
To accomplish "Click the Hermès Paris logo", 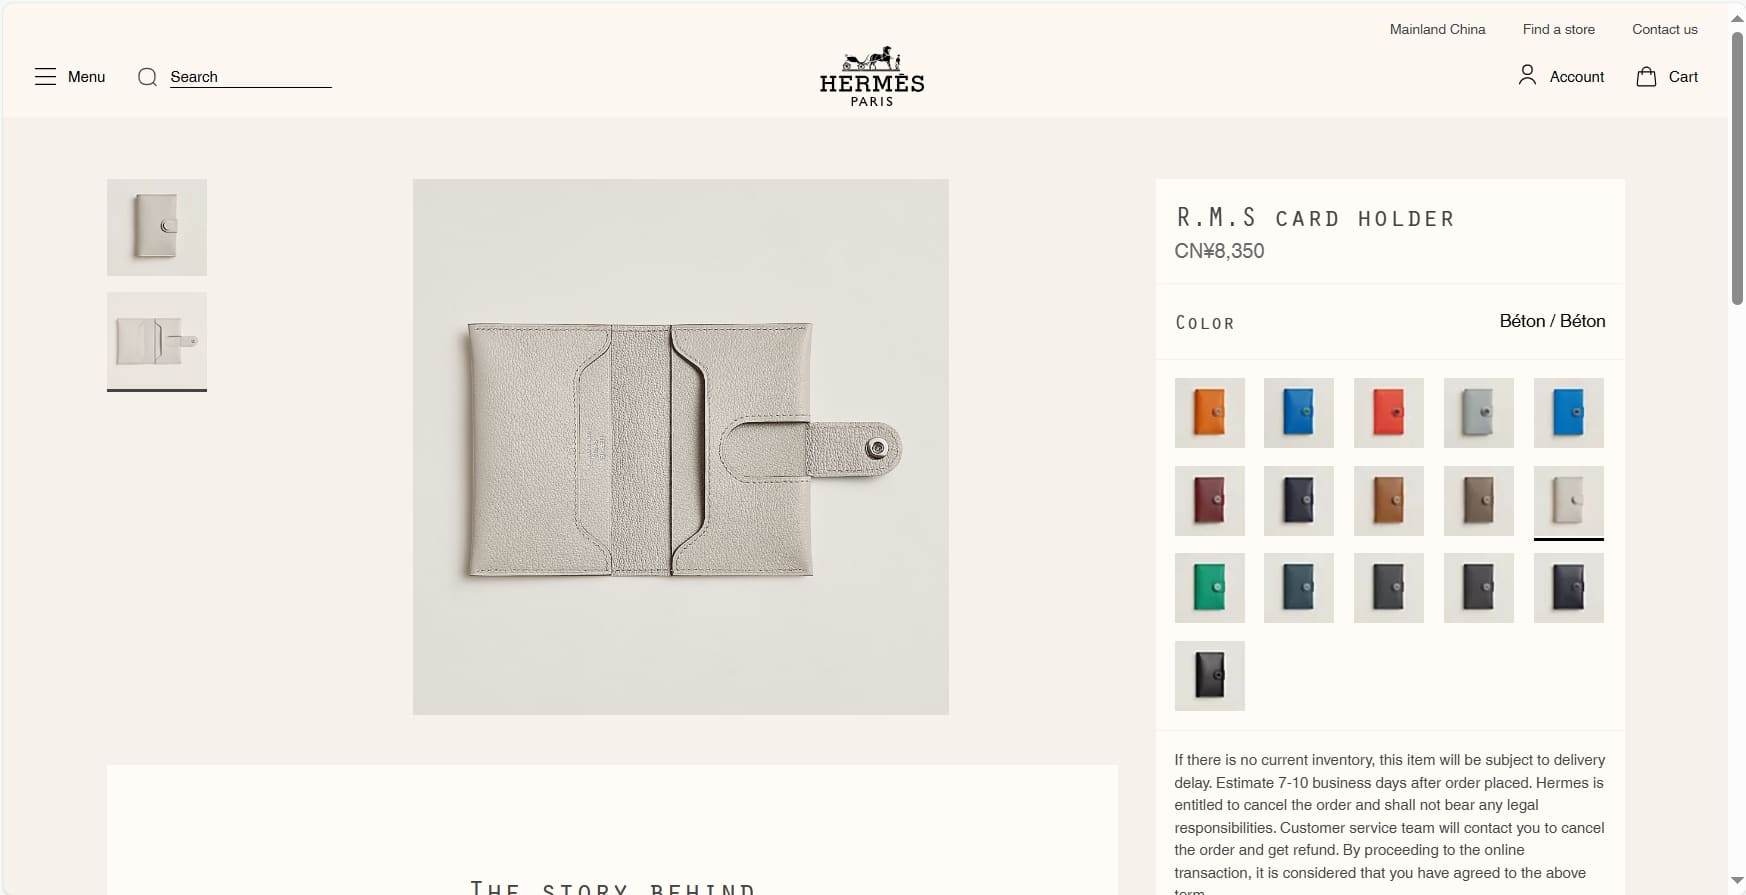I will pyautogui.click(x=872, y=76).
